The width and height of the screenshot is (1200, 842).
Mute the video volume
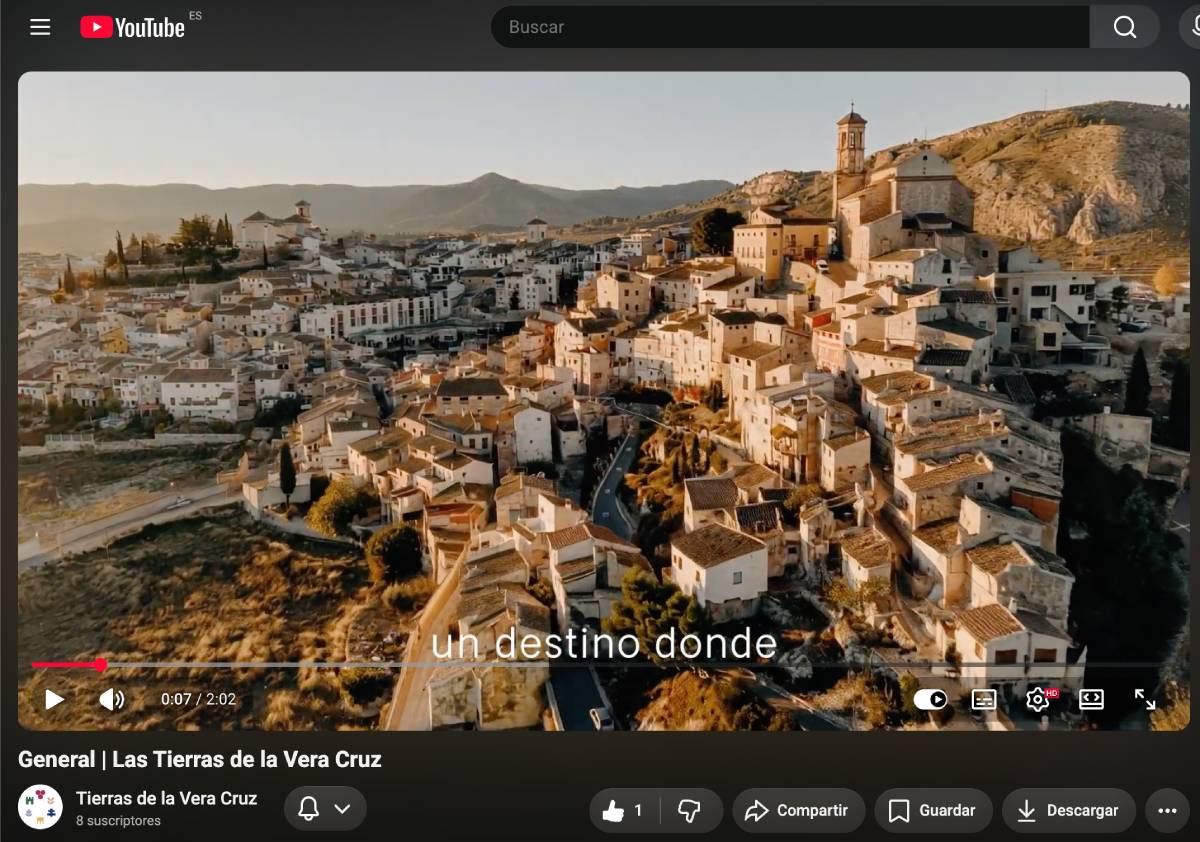[x=112, y=699]
